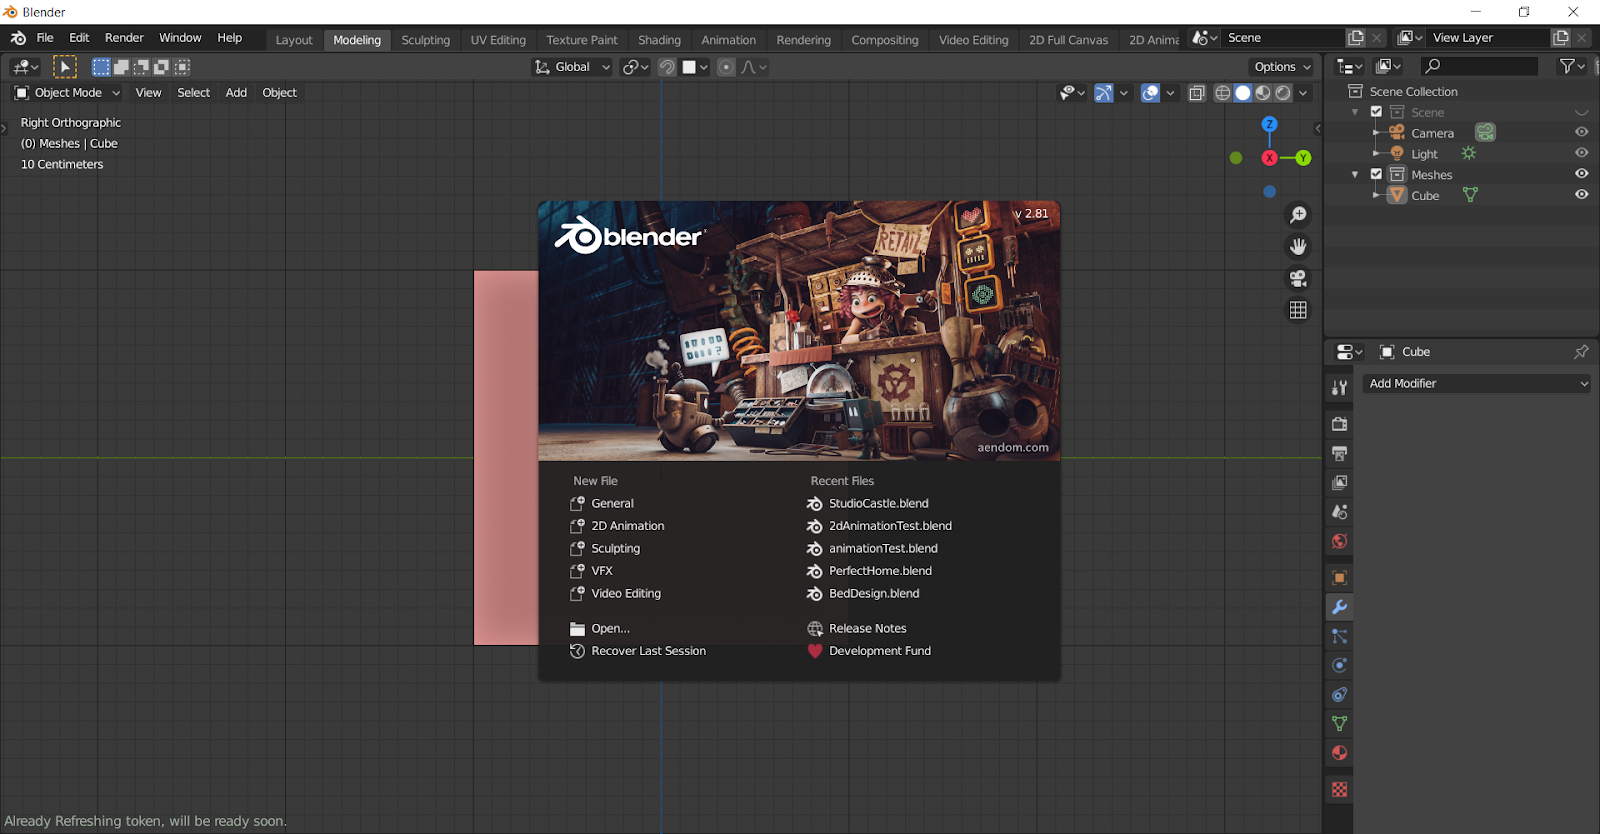This screenshot has height=834, width=1600.
Task: Click the Blender logo app menu
Action: click(18, 38)
